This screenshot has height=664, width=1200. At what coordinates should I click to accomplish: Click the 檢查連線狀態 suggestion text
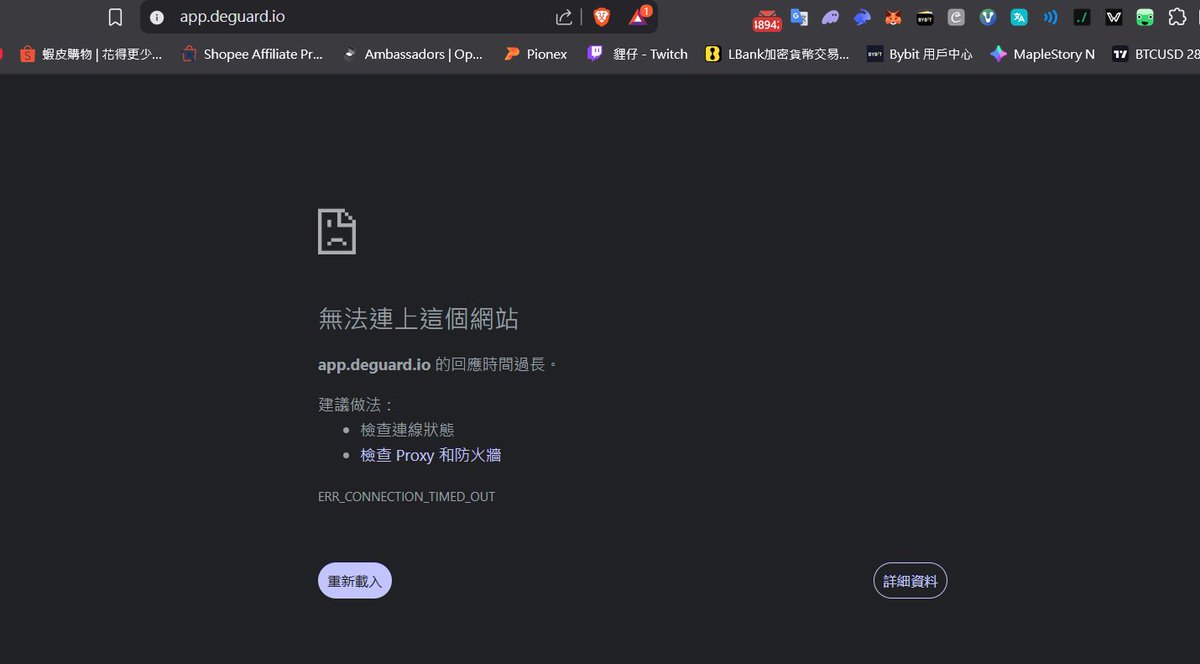(407, 429)
